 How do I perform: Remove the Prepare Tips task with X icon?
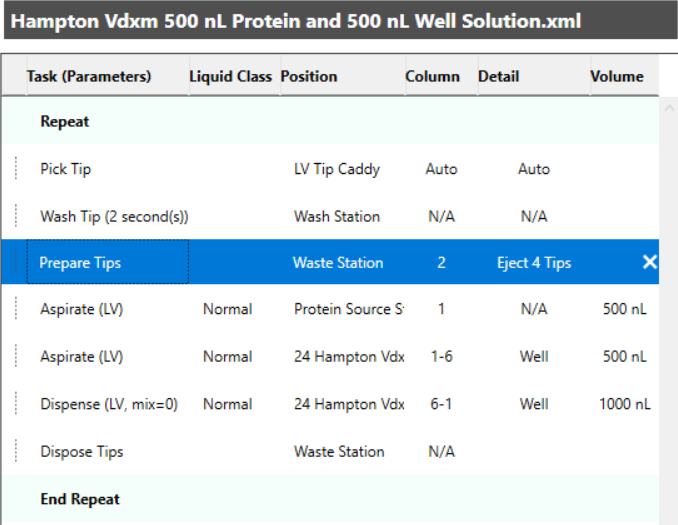[649, 262]
